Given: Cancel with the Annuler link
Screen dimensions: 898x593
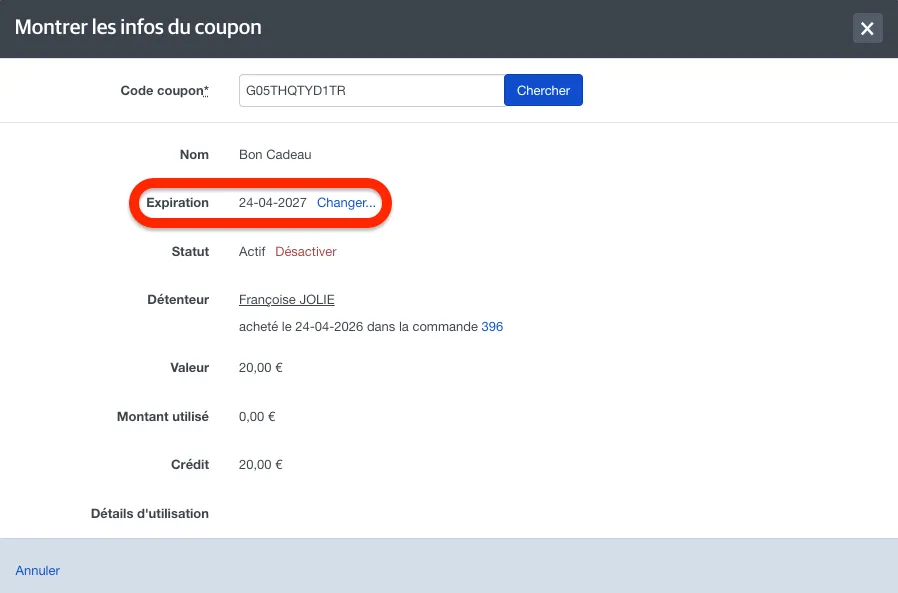Looking at the screenshot, I should 37,571.
